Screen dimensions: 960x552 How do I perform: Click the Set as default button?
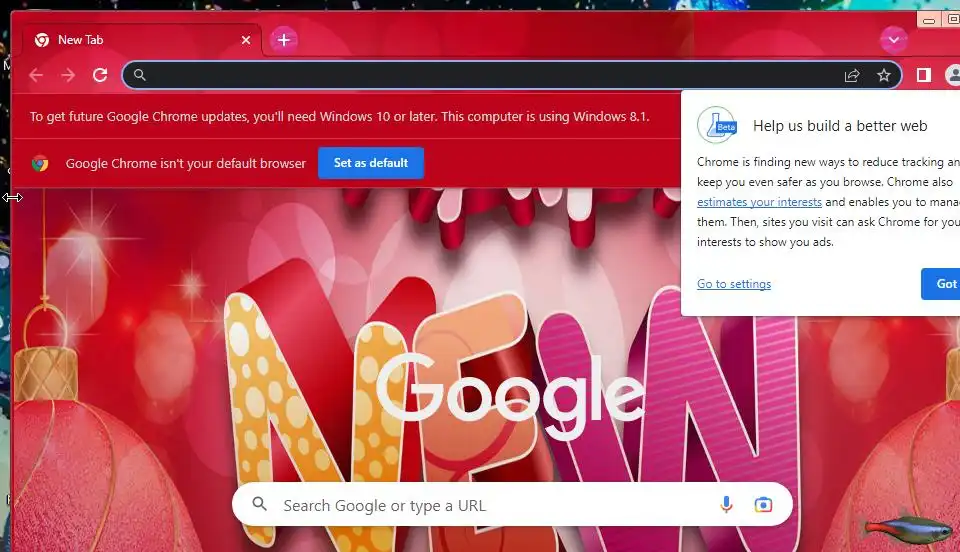370,163
